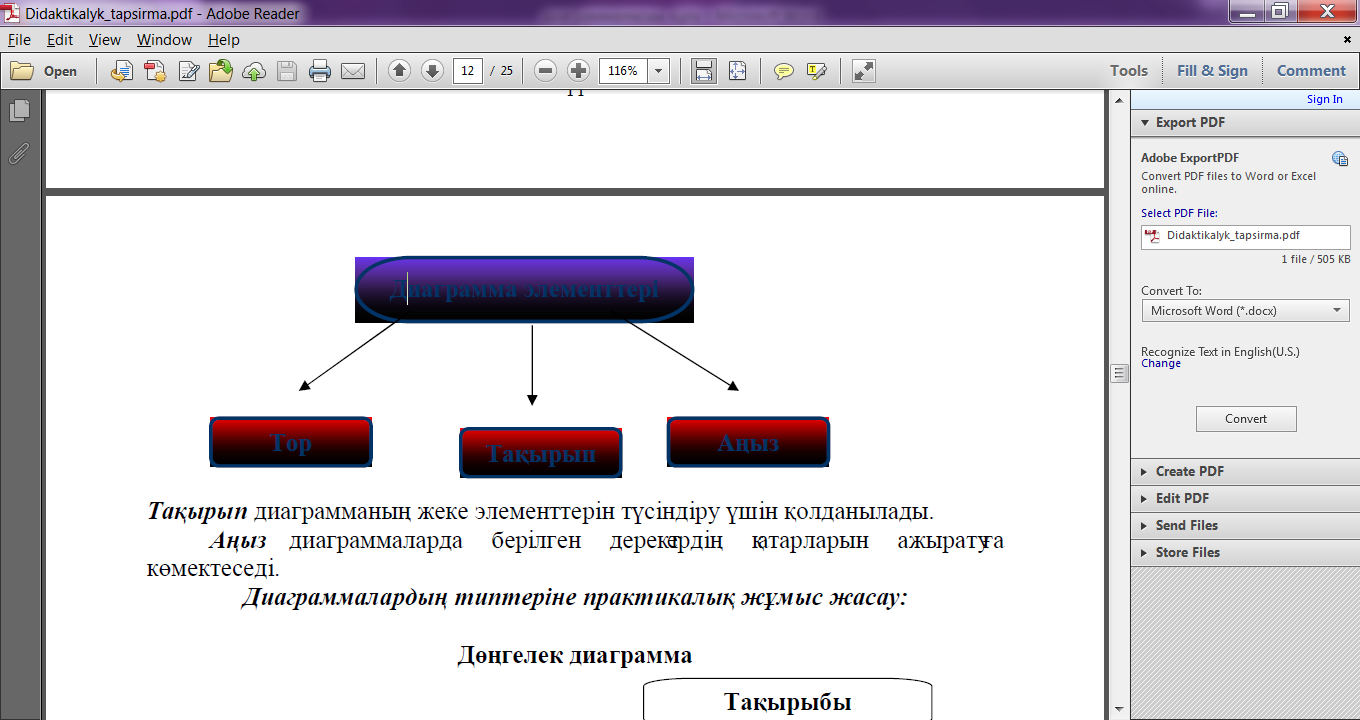Collapse the Export PDF section
The height and width of the screenshot is (720, 1360).
point(1245,122)
